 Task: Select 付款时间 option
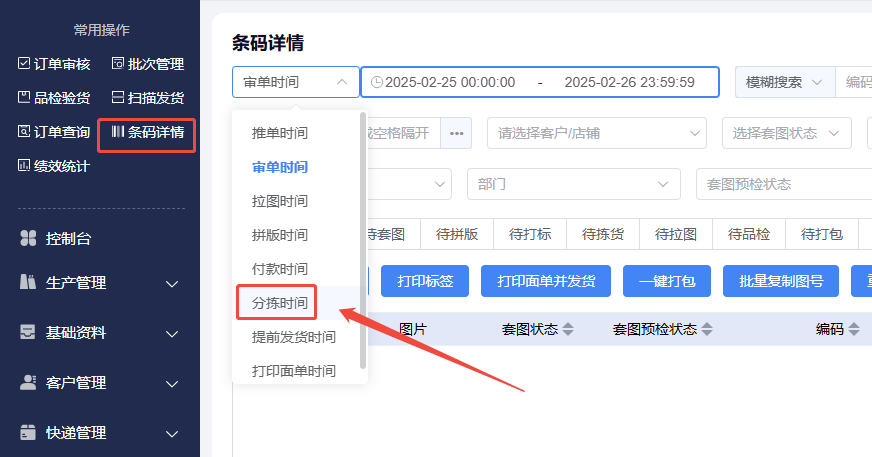pyautogui.click(x=279, y=269)
